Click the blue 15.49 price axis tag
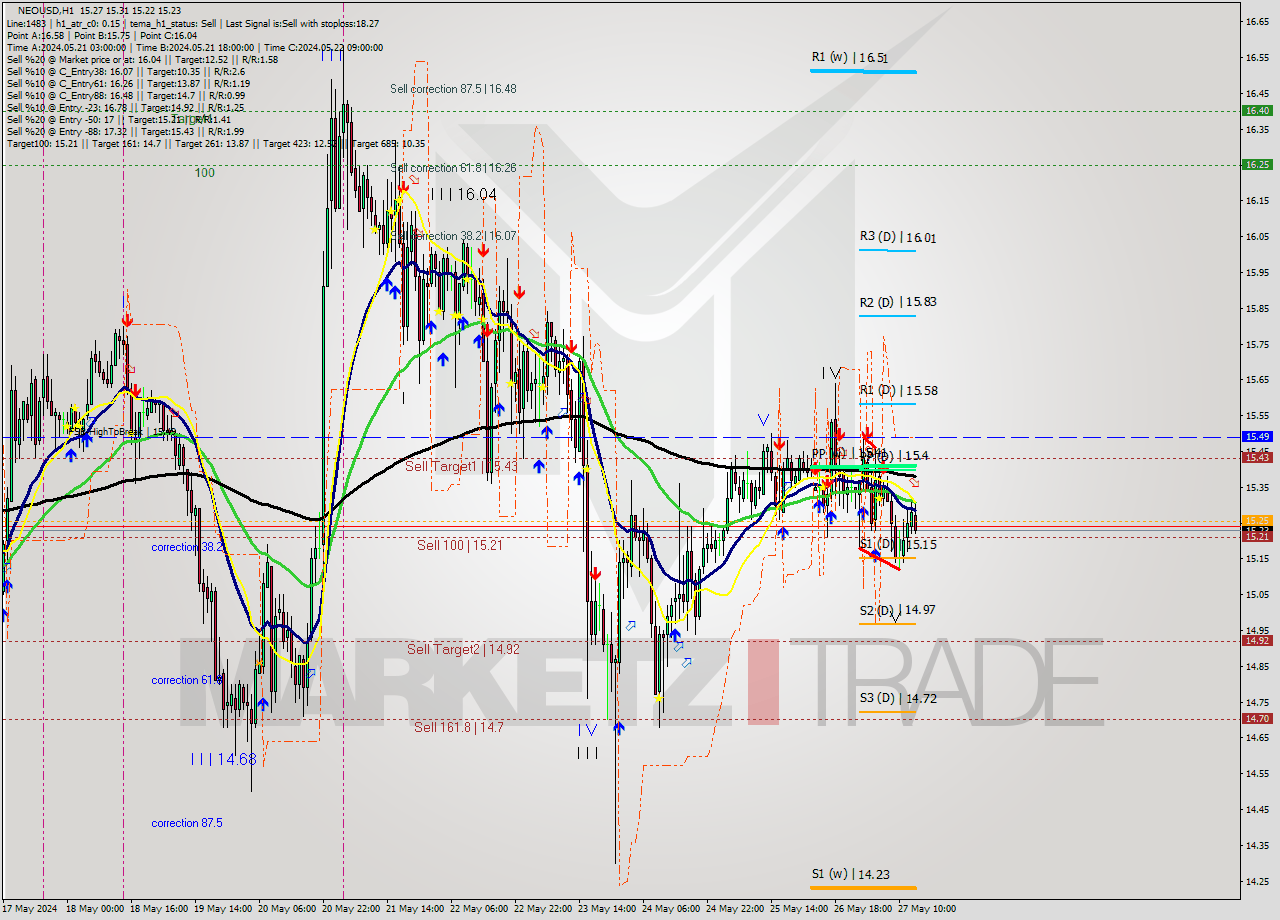Viewport: 1280px width, 920px height. [1256, 437]
